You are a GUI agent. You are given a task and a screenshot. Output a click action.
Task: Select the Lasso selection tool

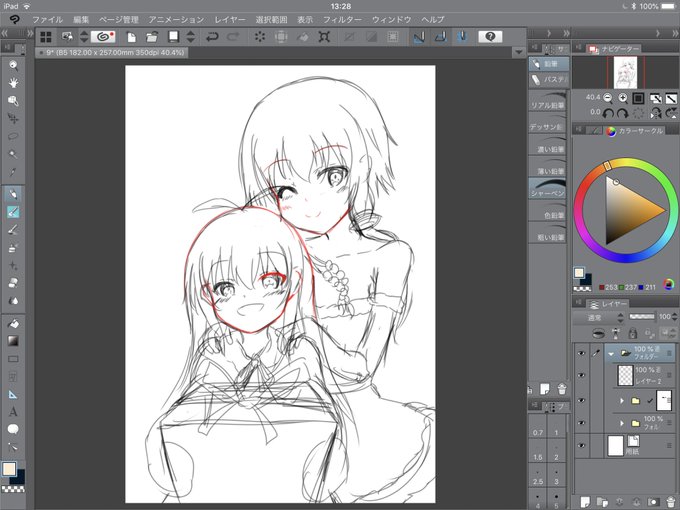coord(13,136)
